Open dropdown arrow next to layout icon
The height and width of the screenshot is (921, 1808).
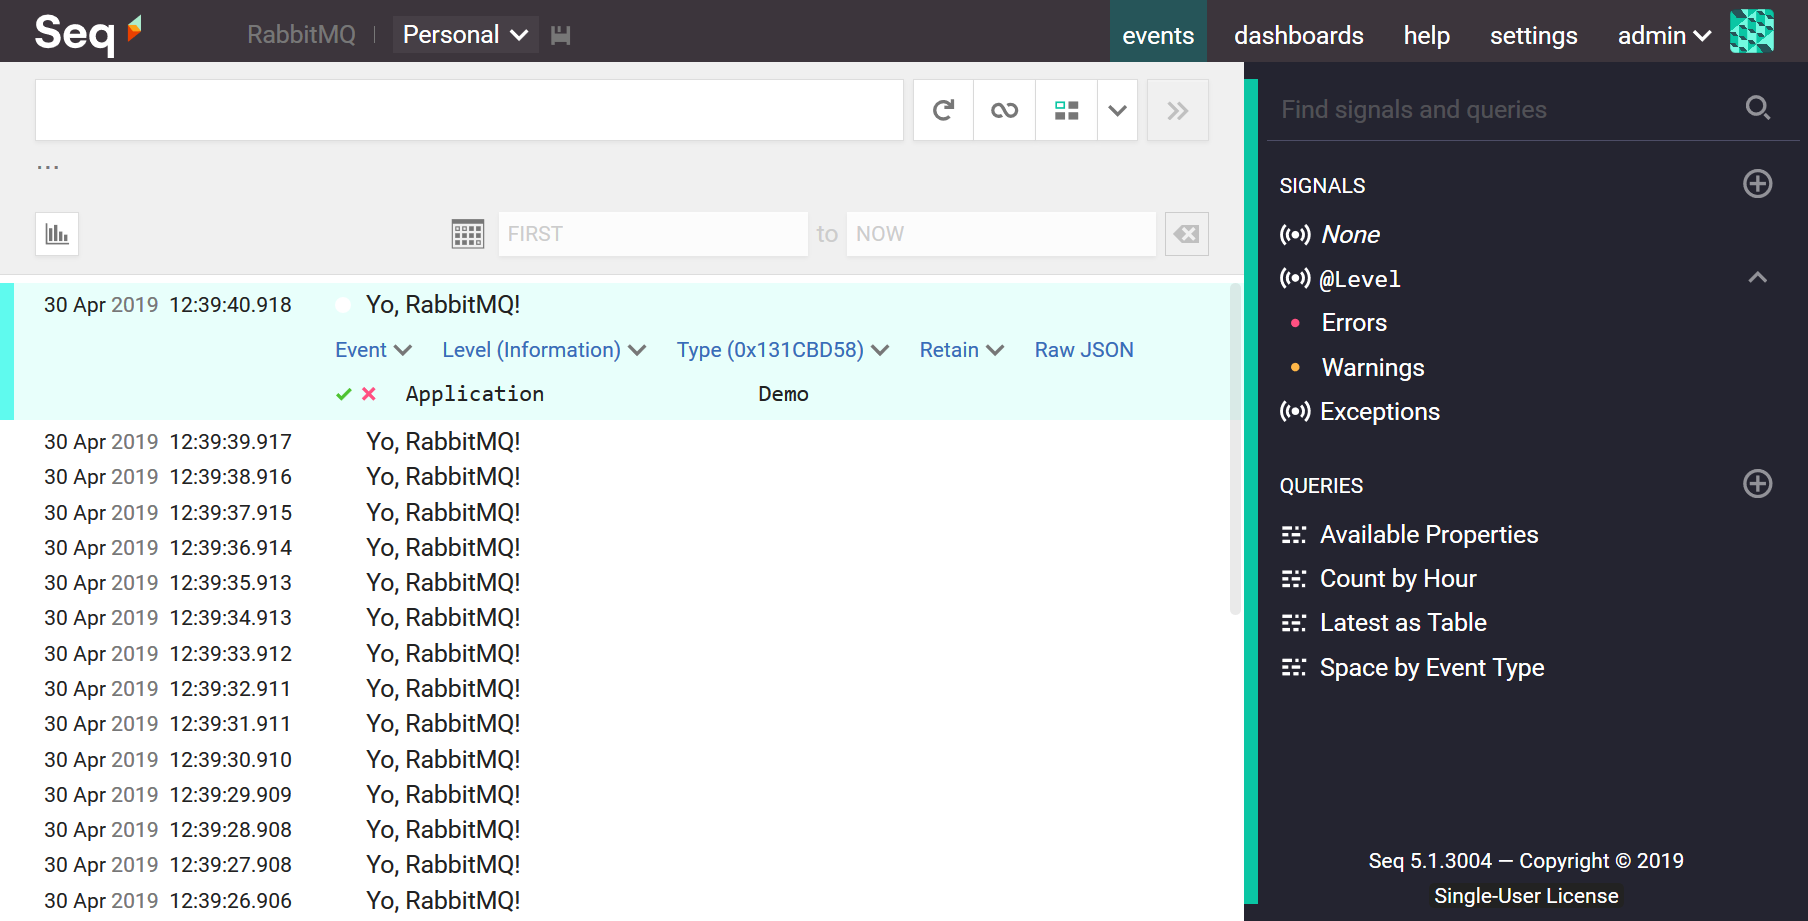coord(1118,110)
